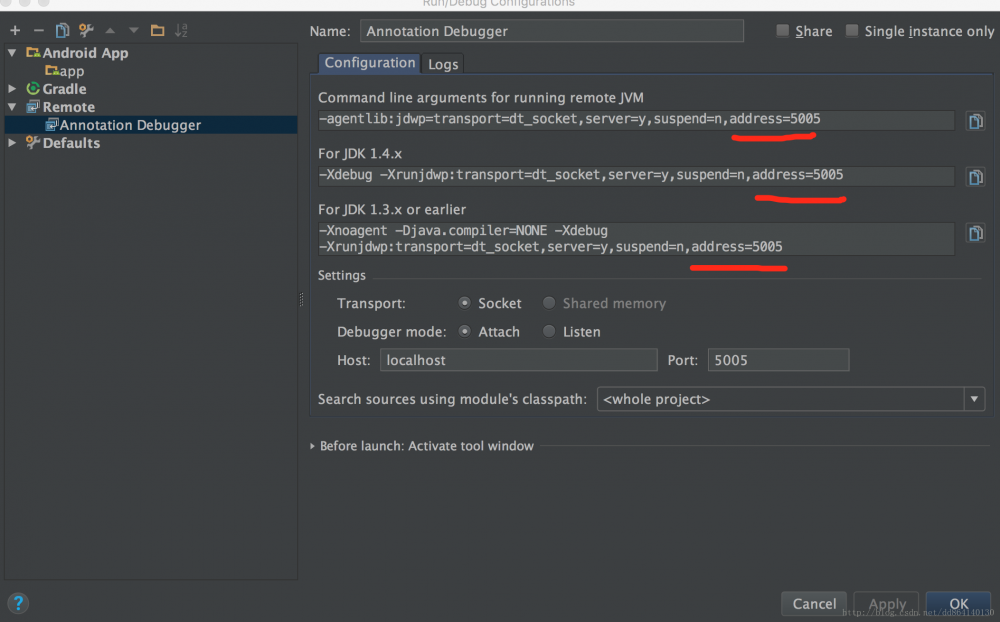
Task: Click the create new folder icon
Action: [x=157, y=31]
